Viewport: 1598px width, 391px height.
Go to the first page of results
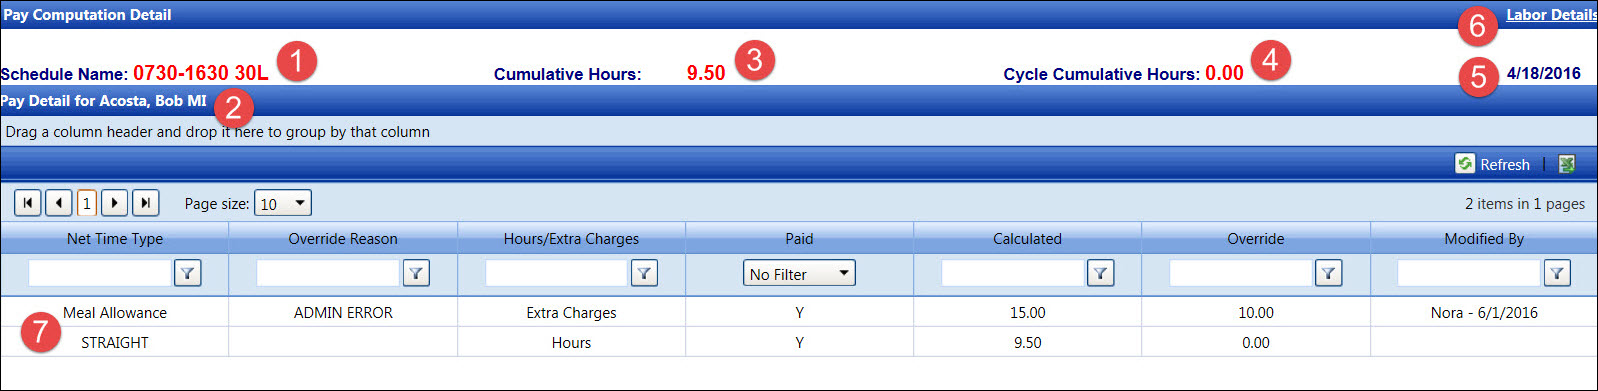click(x=28, y=203)
